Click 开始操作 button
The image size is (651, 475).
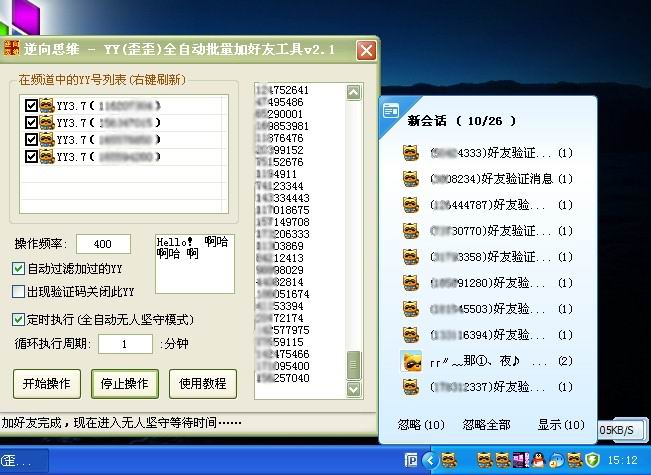(46, 384)
